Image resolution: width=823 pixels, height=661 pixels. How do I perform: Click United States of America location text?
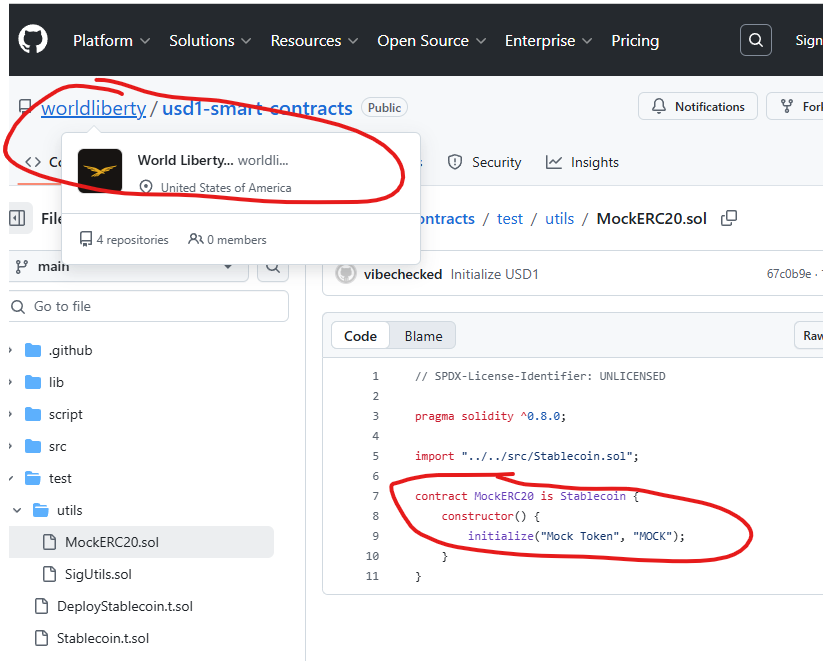(226, 187)
